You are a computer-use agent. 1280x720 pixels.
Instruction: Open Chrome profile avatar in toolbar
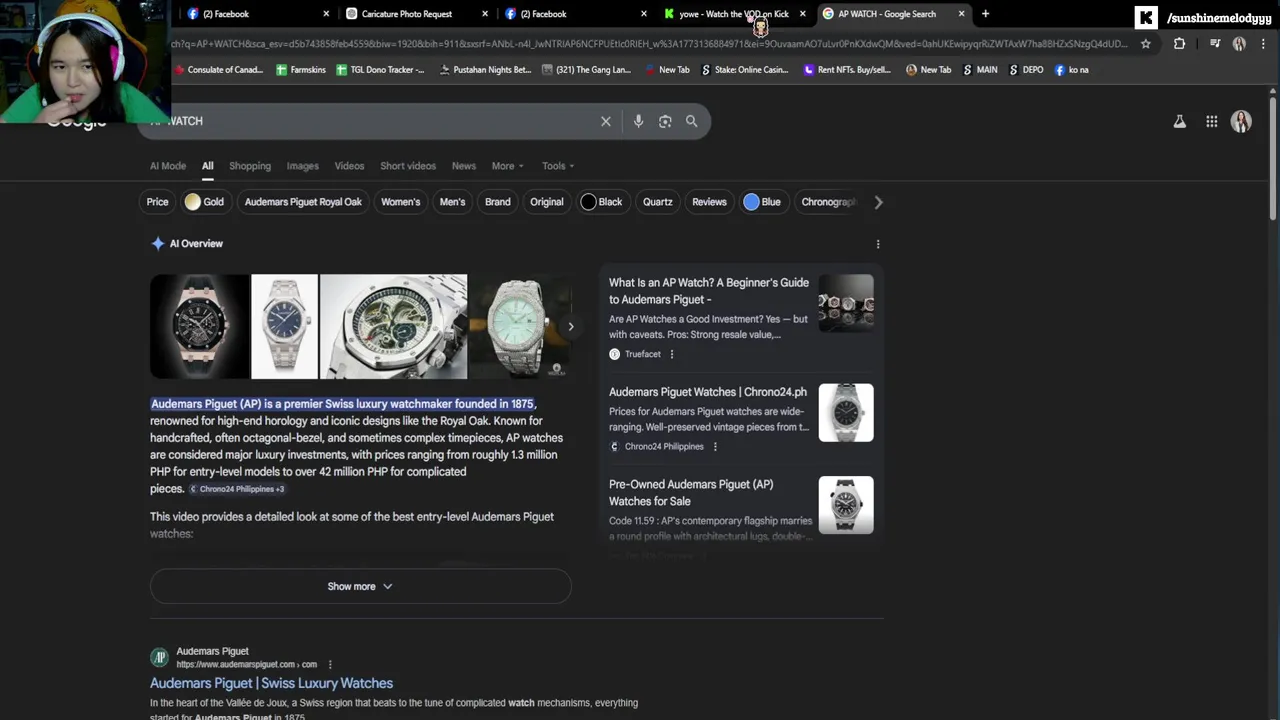1240,43
